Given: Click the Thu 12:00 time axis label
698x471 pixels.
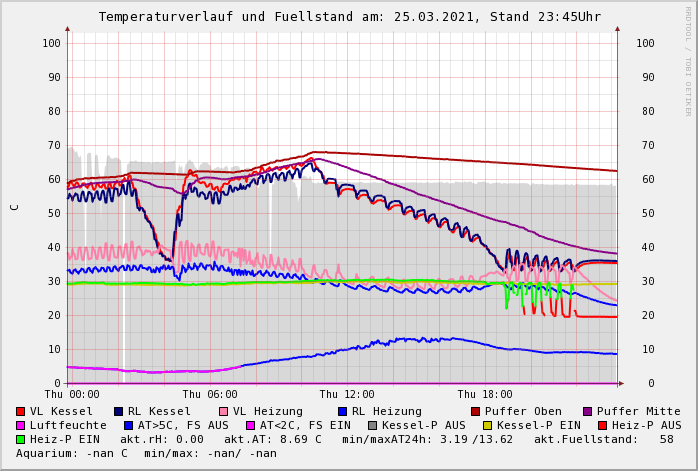Looking at the screenshot, I should click(347, 394).
